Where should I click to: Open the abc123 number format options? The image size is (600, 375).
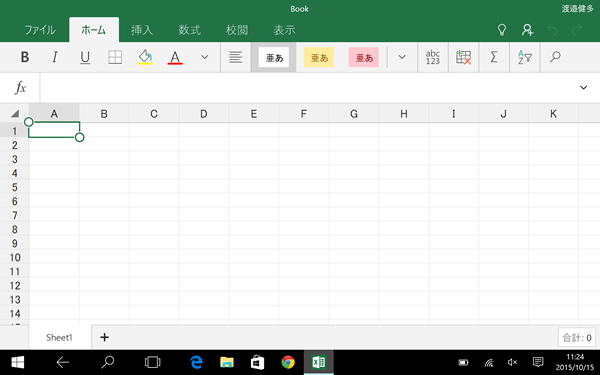(x=433, y=57)
